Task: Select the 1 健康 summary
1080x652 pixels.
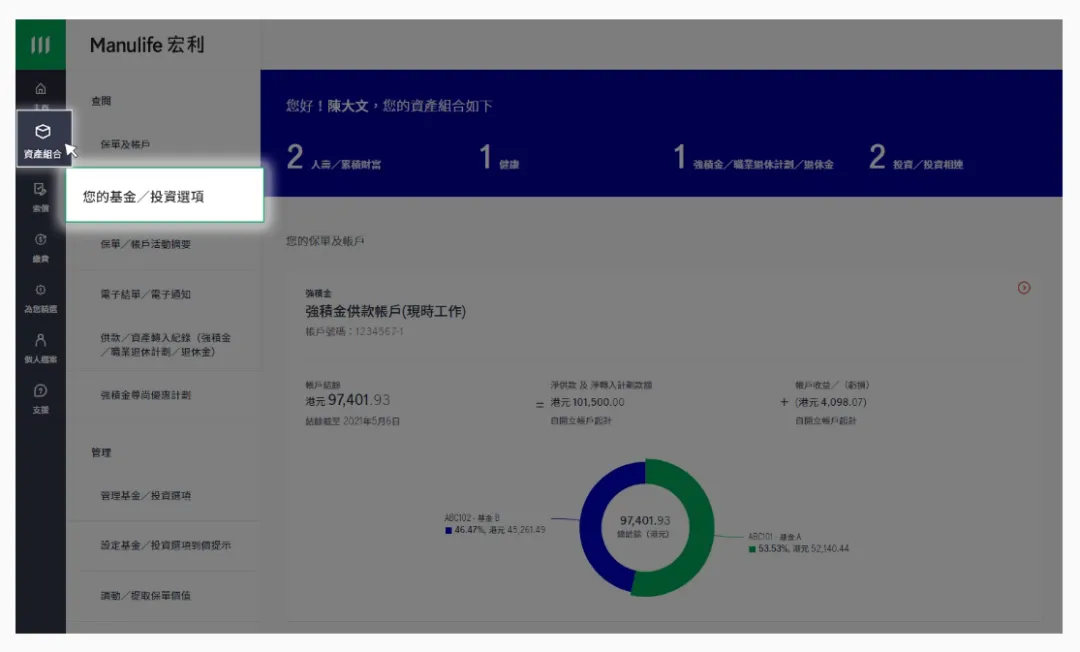Action: (499, 158)
